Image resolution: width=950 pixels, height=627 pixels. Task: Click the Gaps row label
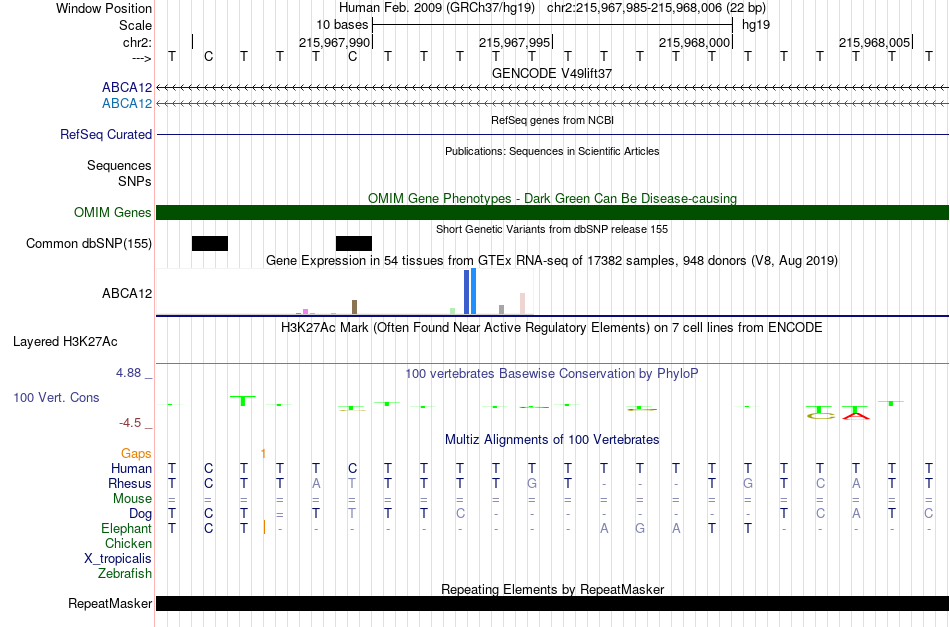[136, 454]
